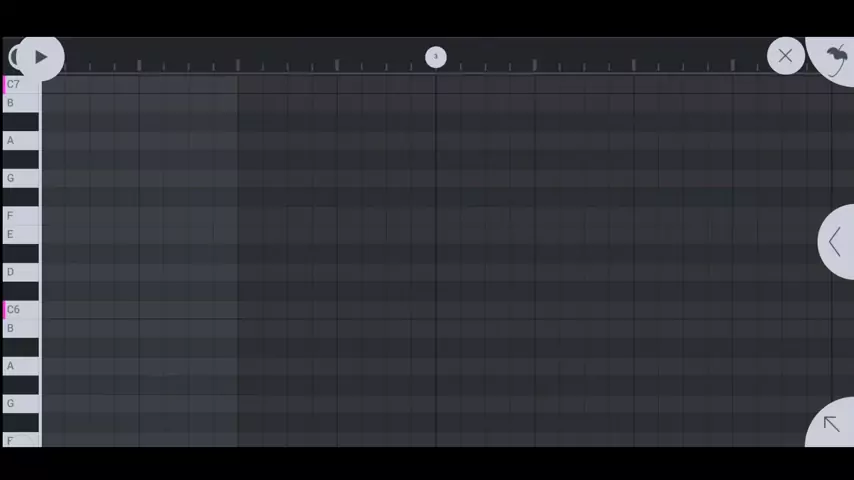Close the piano roll with X button
Screen dimensions: 854x480
pos(785,57)
